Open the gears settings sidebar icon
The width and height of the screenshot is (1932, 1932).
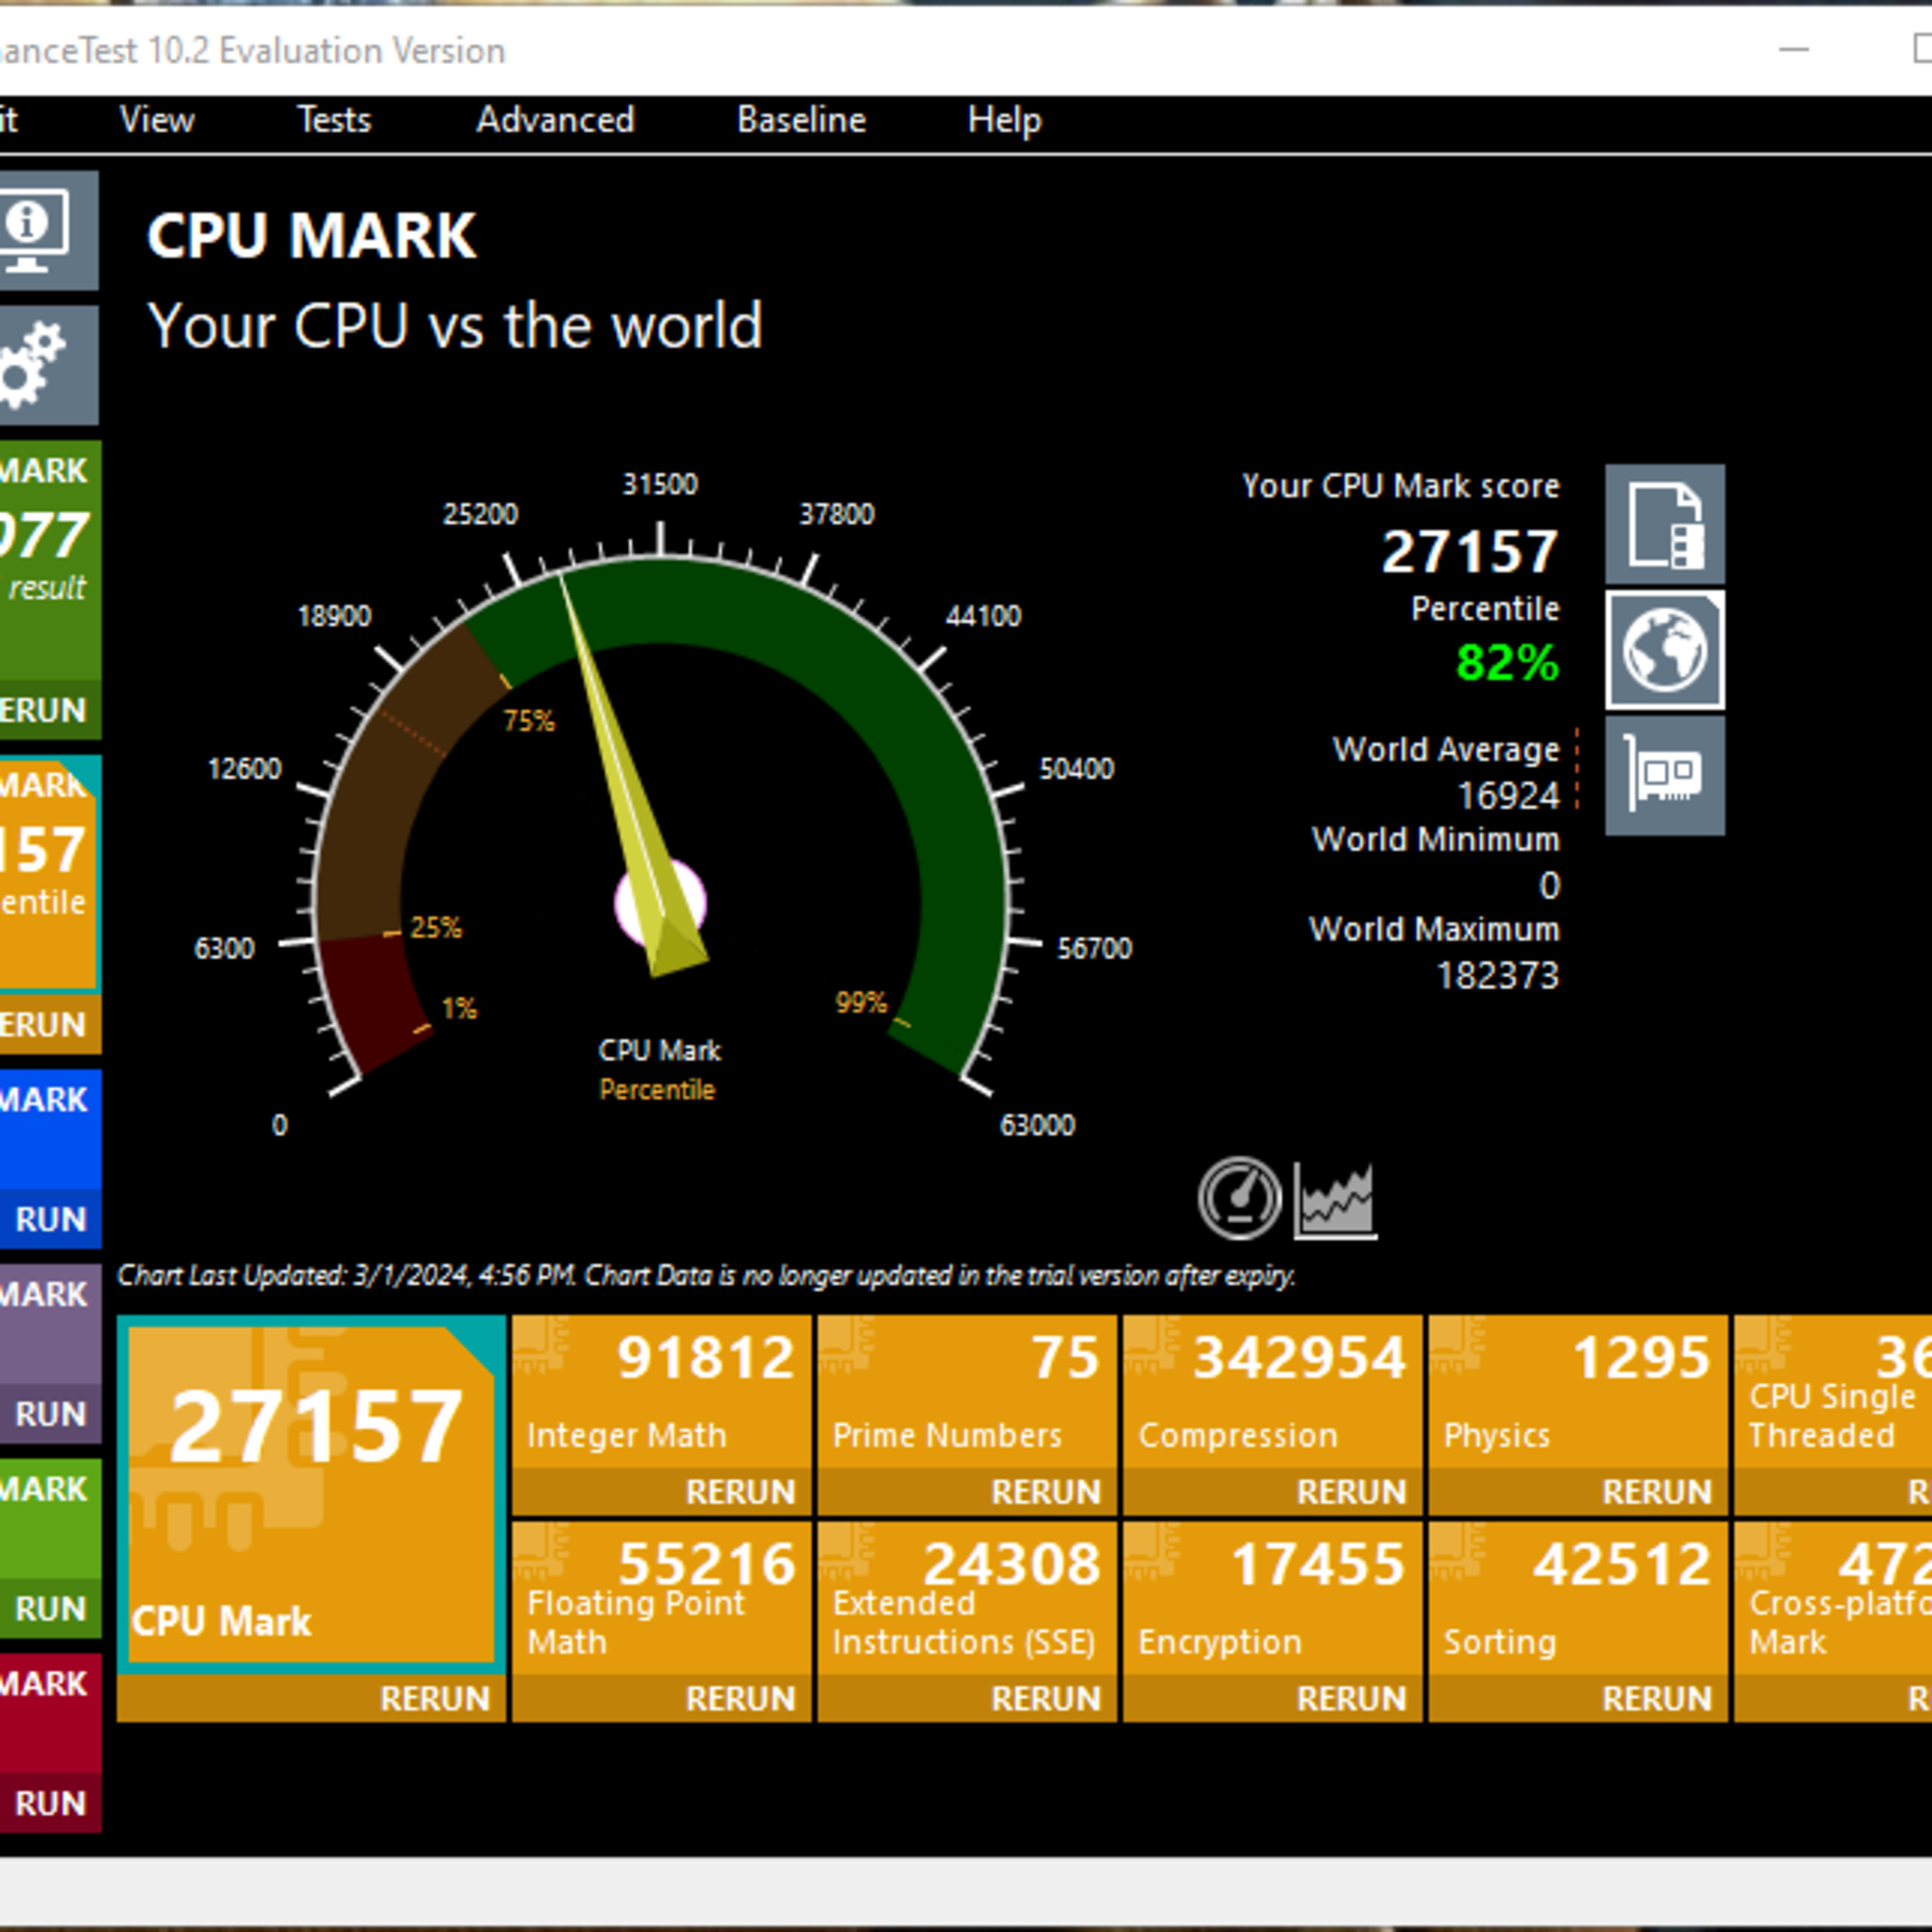coord(48,365)
